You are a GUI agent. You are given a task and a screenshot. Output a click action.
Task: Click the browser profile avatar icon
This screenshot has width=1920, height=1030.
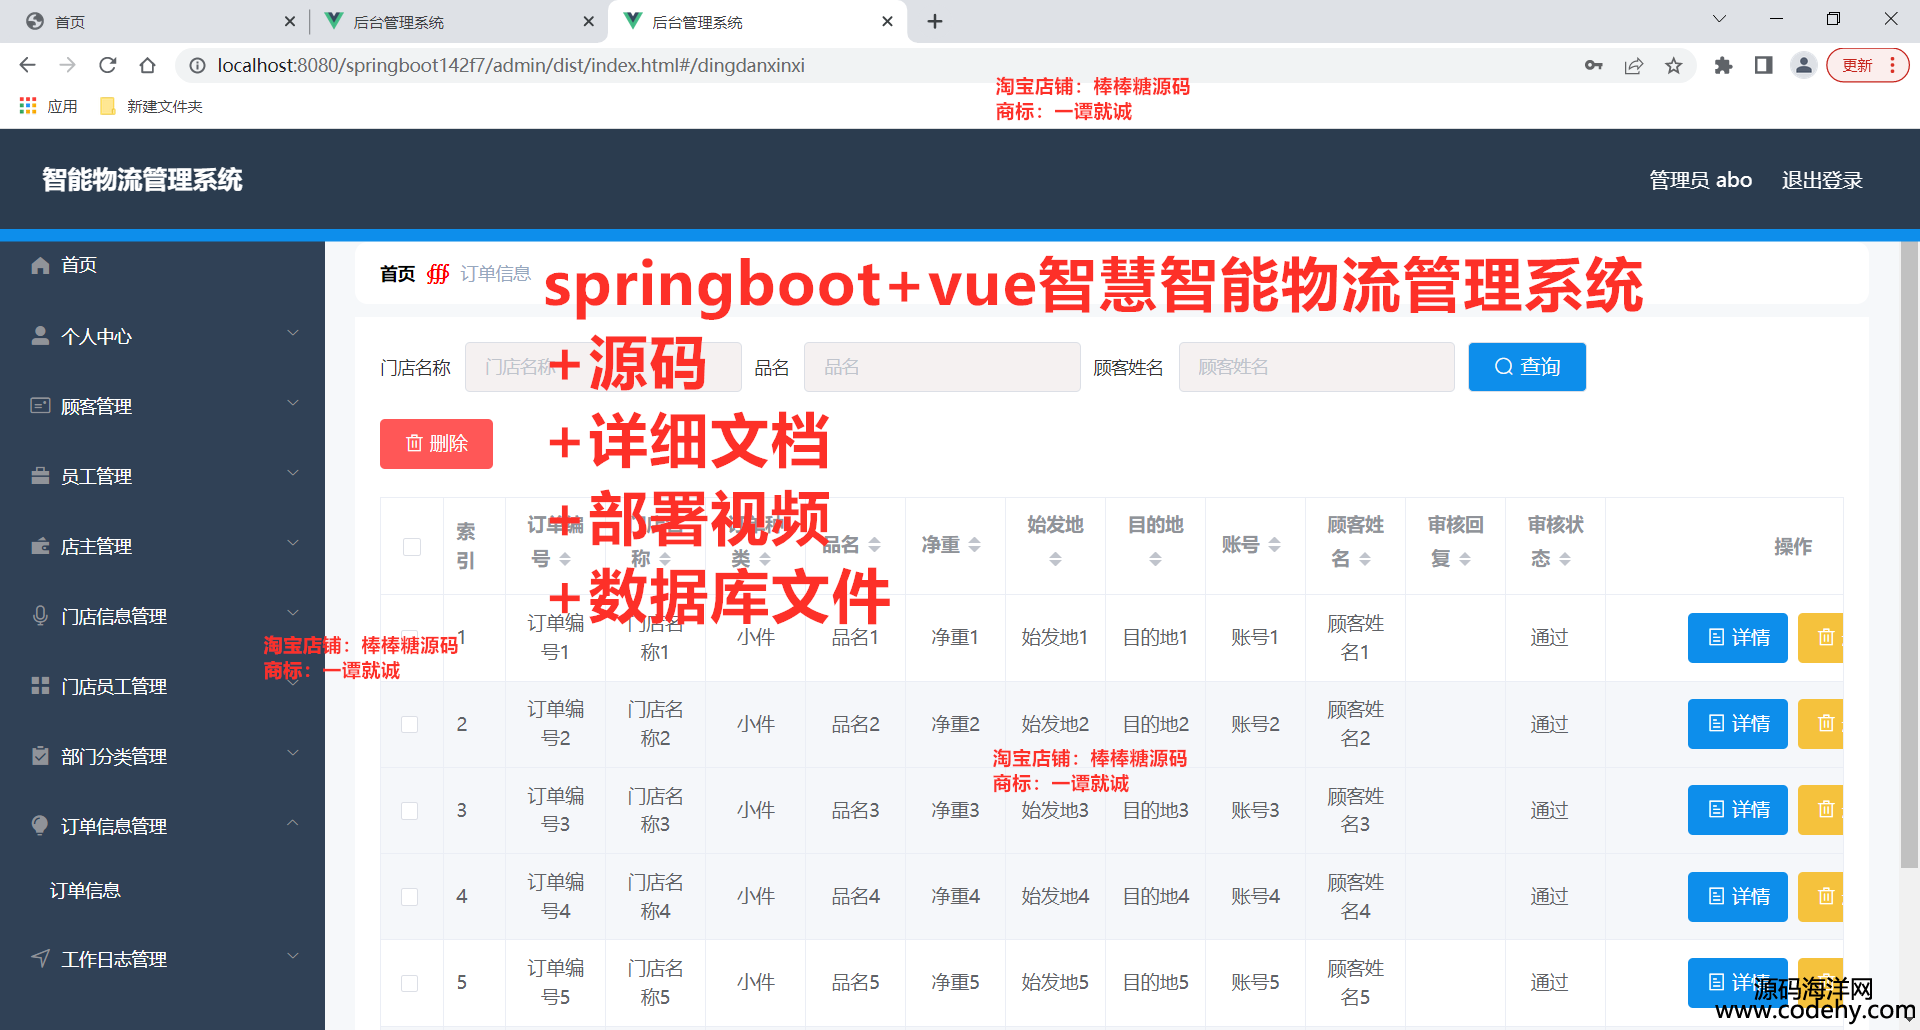(x=1803, y=65)
